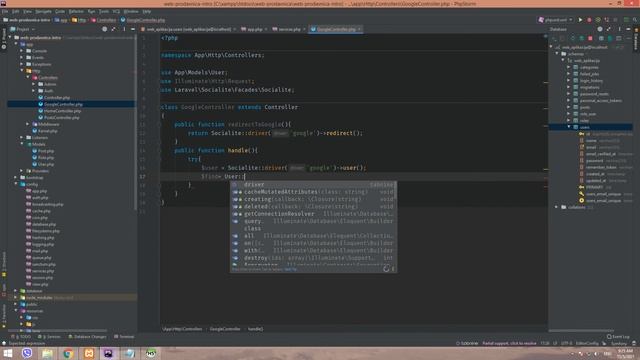Screen dimensions: 640x360
Task: Select the driver suggestion in completion popup
Action: (x=313, y=184)
